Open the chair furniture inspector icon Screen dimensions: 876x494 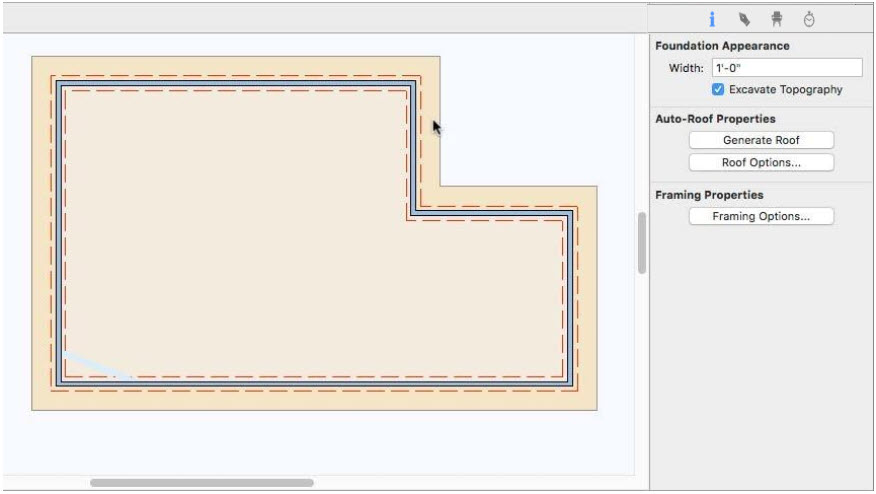pos(777,20)
